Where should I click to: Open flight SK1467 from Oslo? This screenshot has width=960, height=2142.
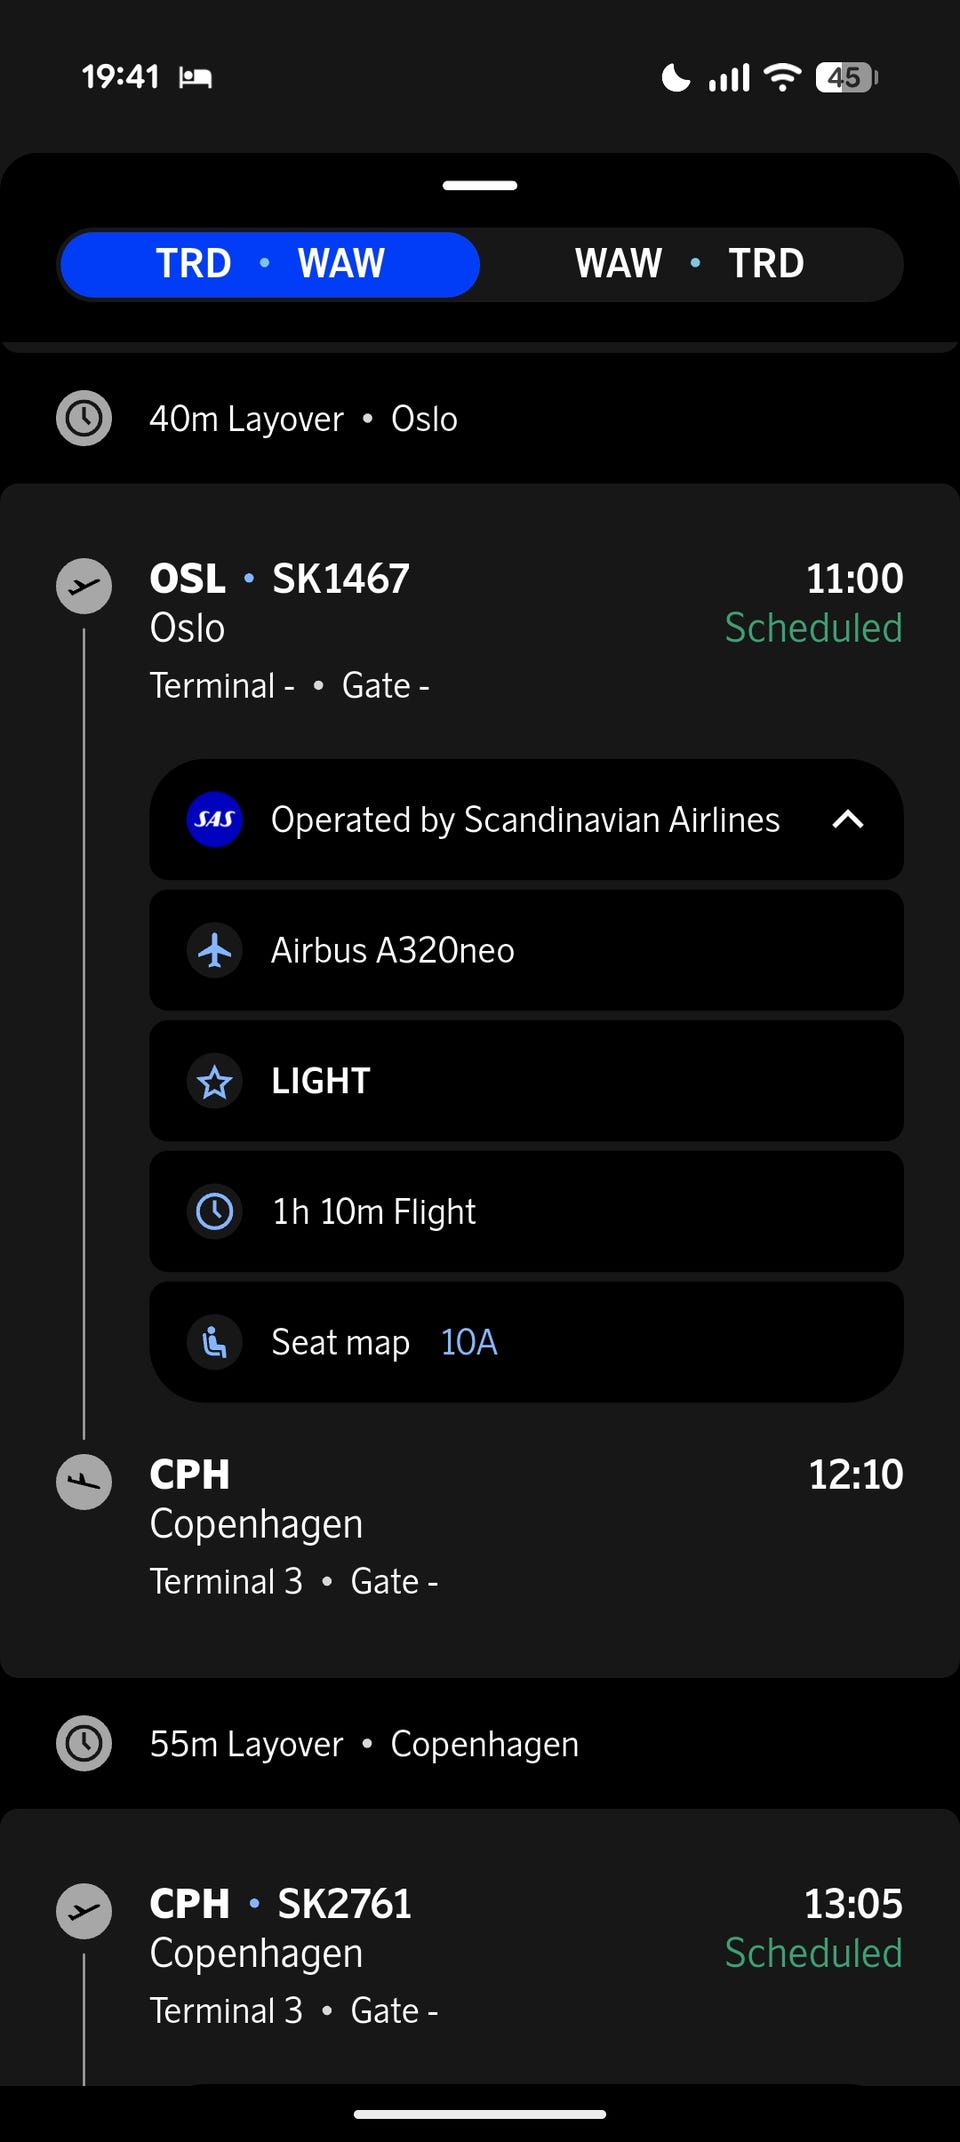click(x=341, y=579)
